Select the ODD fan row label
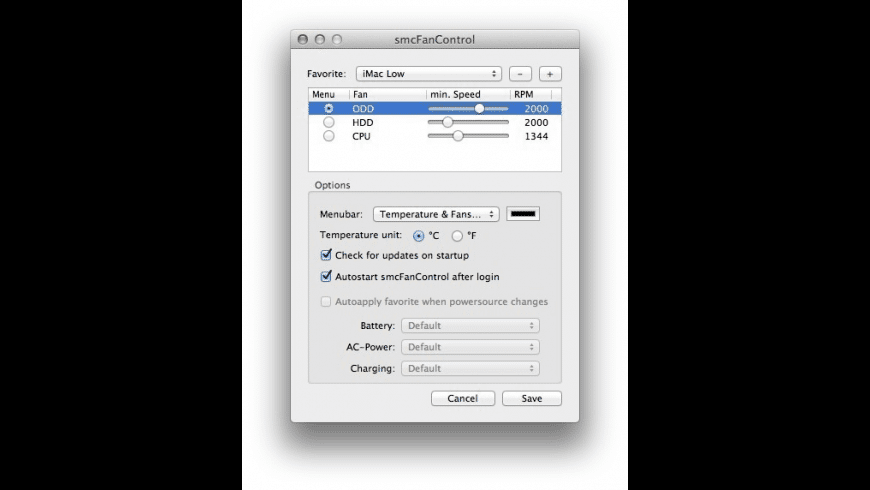Image resolution: width=870 pixels, height=490 pixels. coord(363,109)
